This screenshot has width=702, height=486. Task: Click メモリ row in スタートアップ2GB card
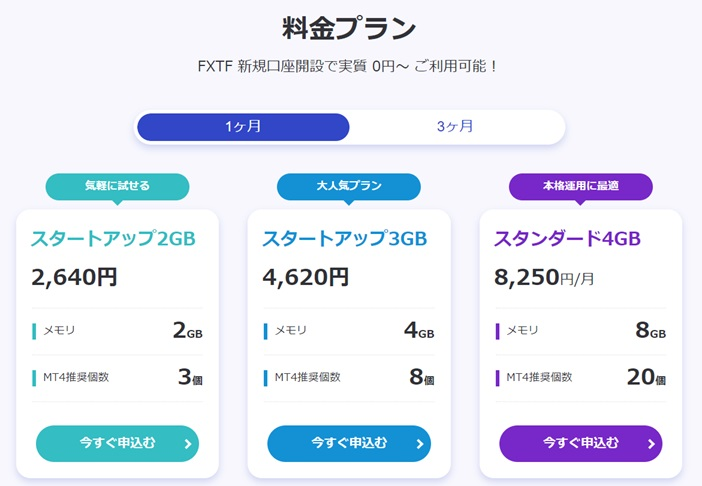[117, 331]
